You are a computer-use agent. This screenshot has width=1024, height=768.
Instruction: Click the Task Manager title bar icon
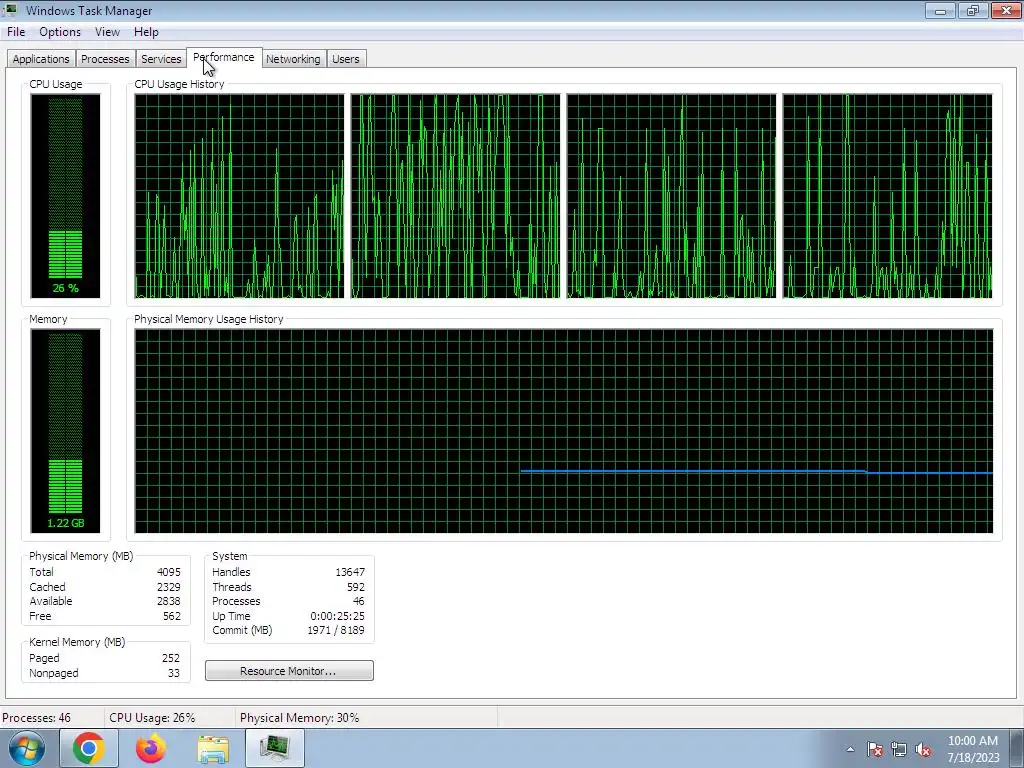pyautogui.click(x=11, y=10)
